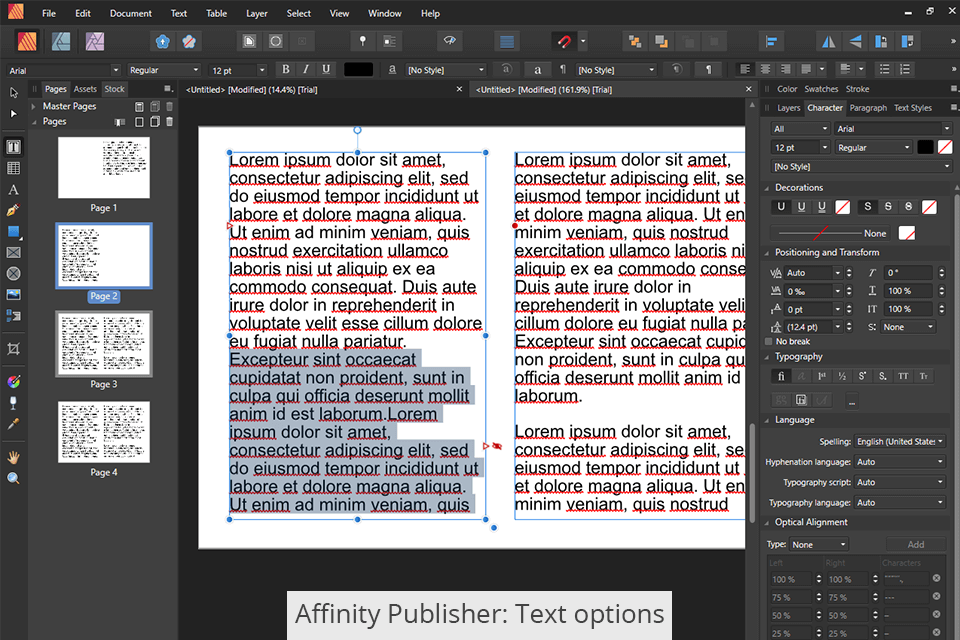960x640 pixels.
Task: Toggle all caps TT typography button
Action: [903, 376]
